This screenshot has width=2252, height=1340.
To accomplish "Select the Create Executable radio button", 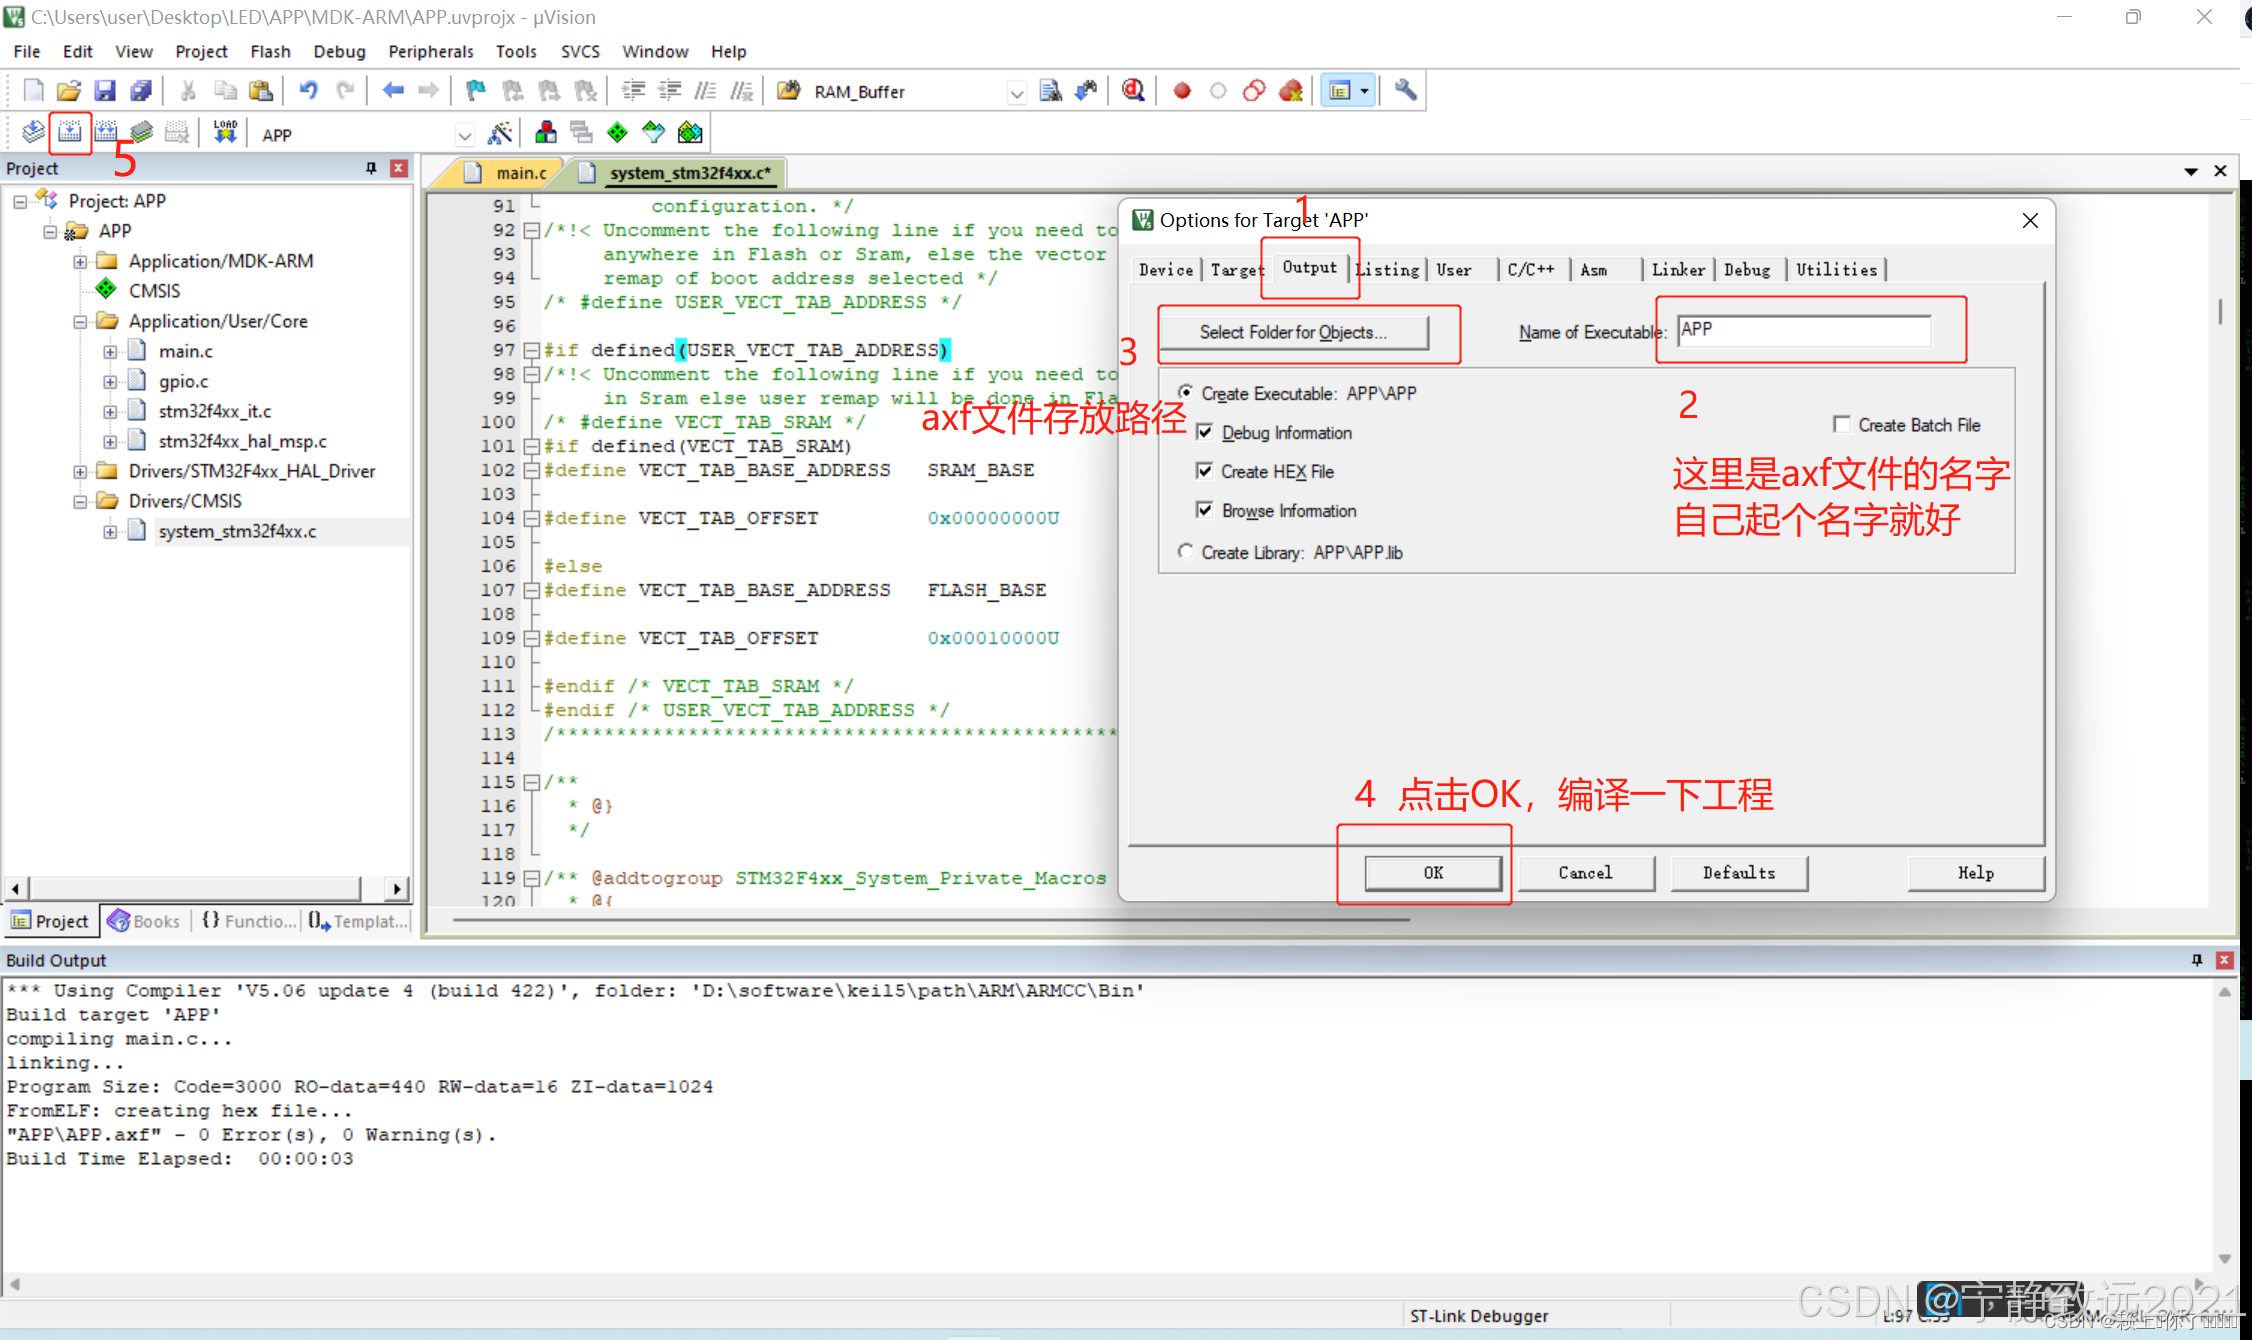I will point(1186,393).
